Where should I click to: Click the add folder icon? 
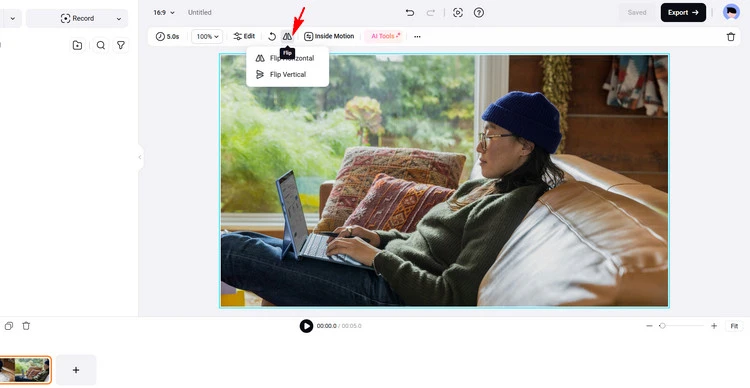77,45
